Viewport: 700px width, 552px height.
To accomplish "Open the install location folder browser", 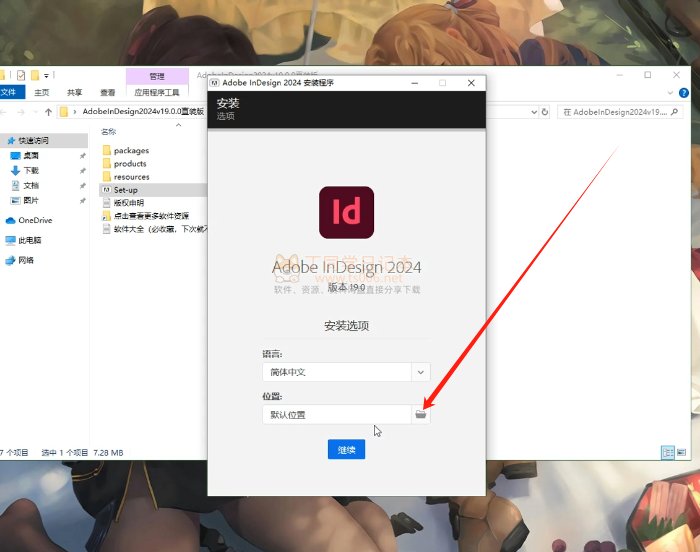I will pos(421,414).
